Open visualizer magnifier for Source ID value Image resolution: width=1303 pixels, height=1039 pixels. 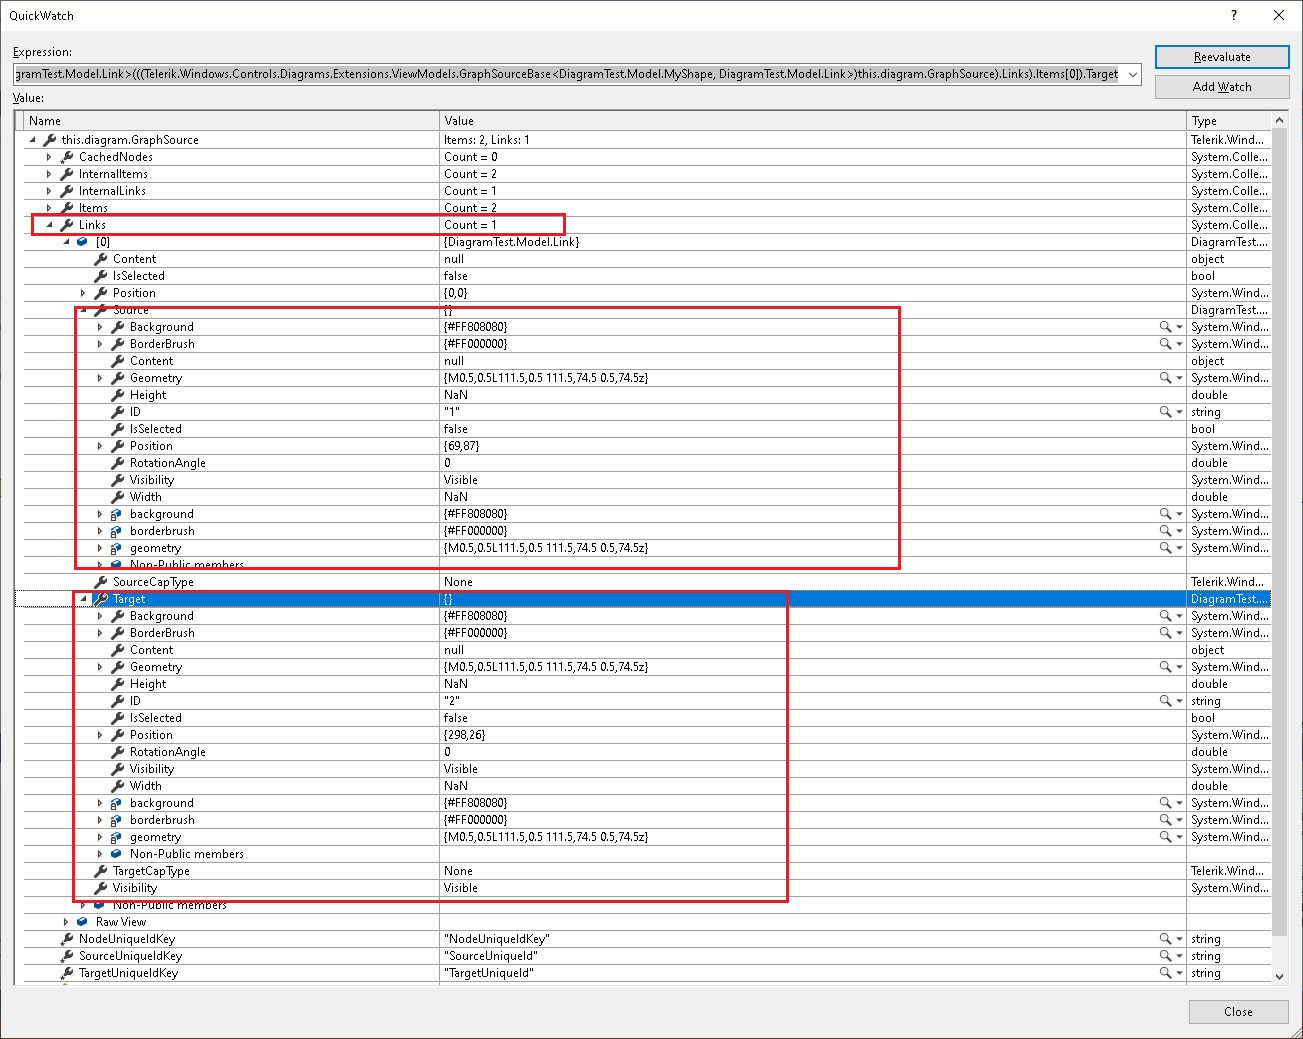click(x=1165, y=412)
